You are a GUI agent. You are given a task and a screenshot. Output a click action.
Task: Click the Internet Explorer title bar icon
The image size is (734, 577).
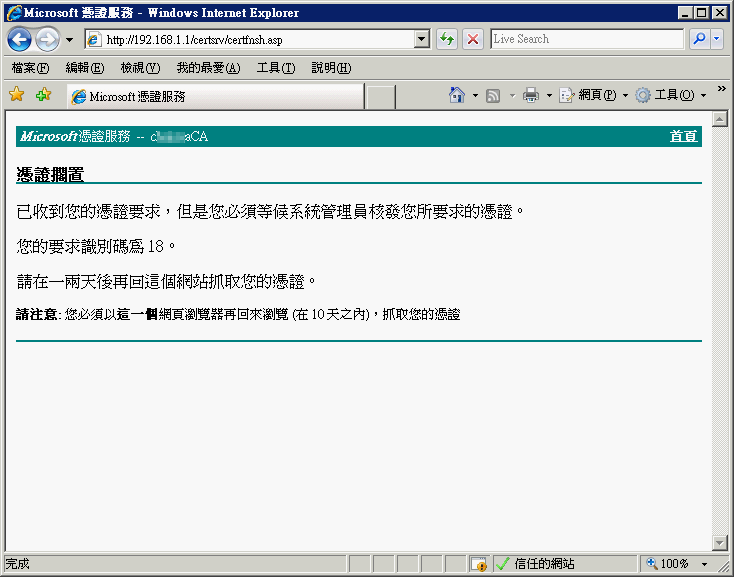point(14,13)
